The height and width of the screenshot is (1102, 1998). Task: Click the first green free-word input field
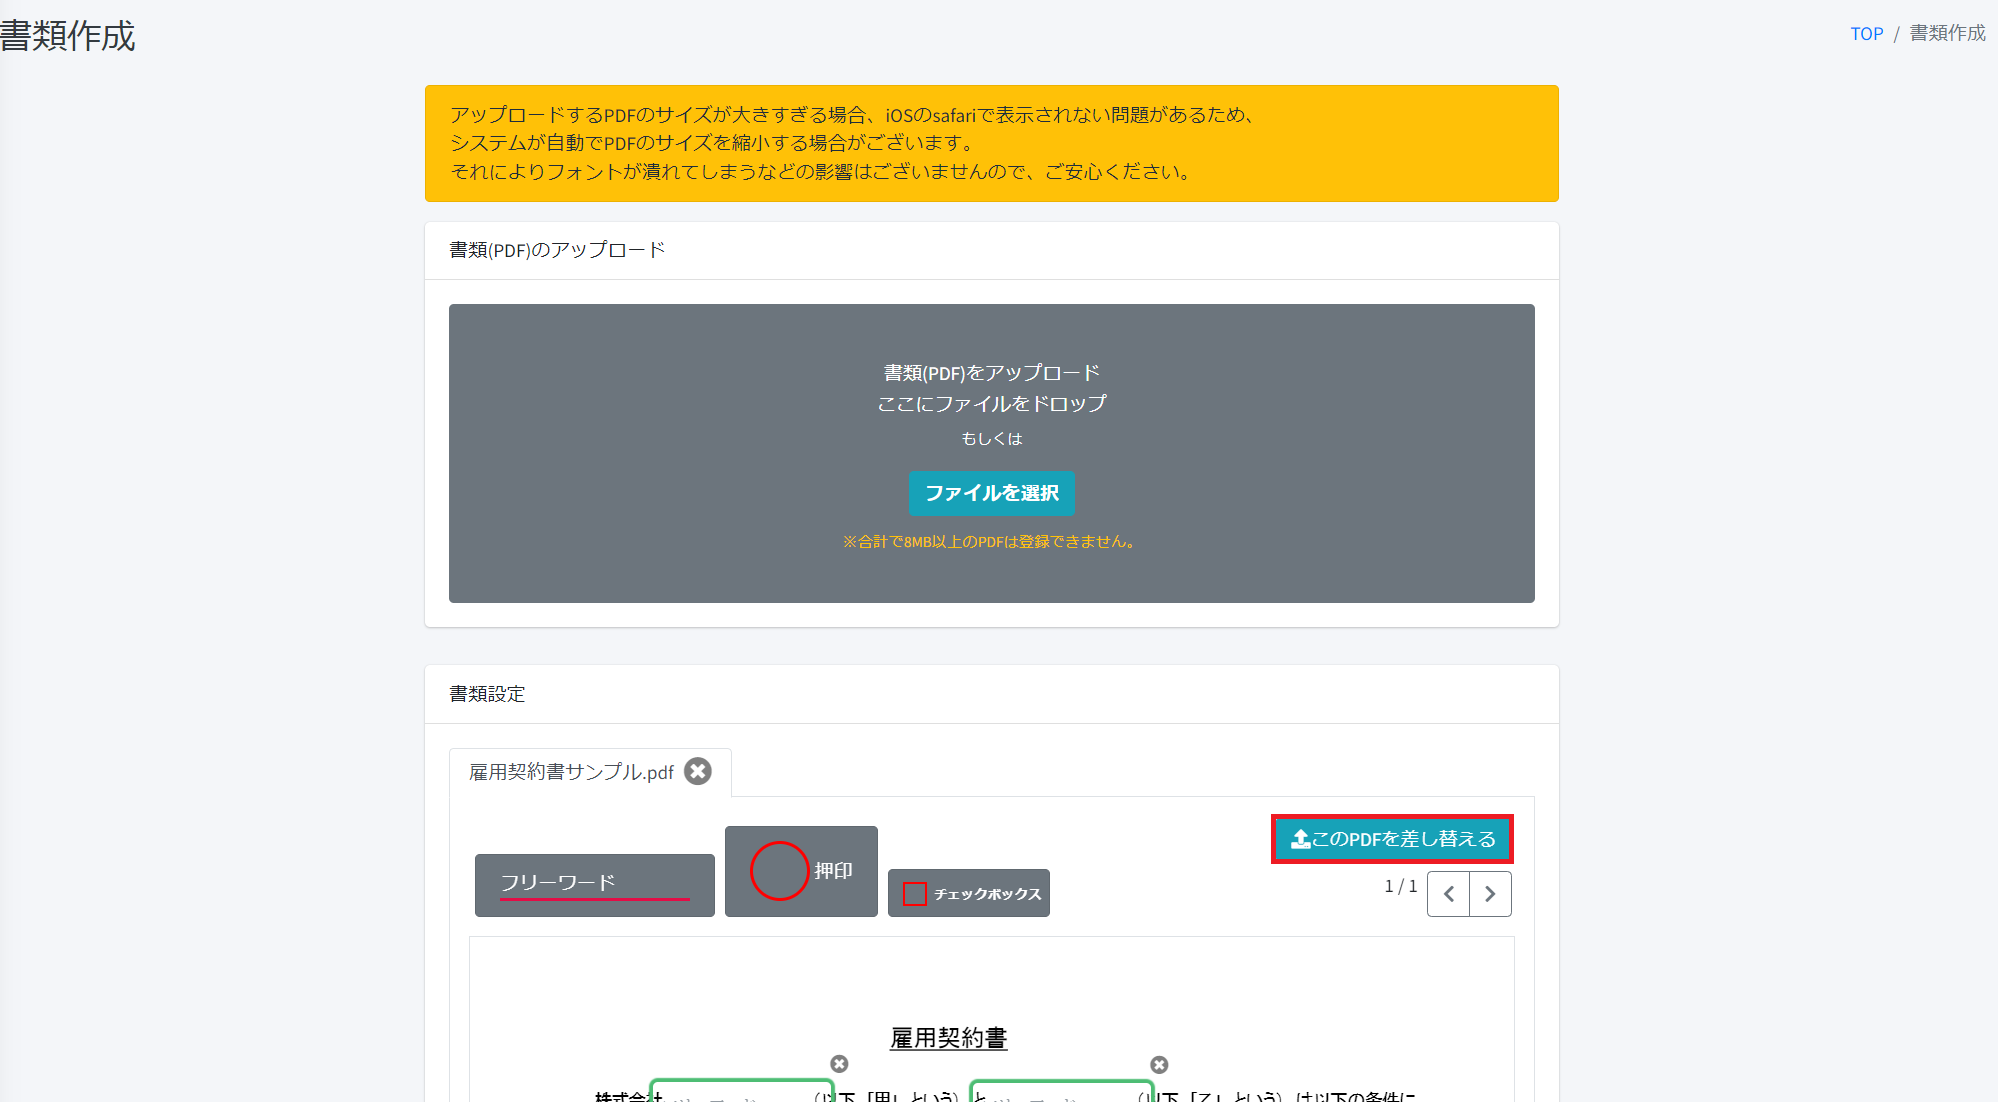[x=741, y=1093]
